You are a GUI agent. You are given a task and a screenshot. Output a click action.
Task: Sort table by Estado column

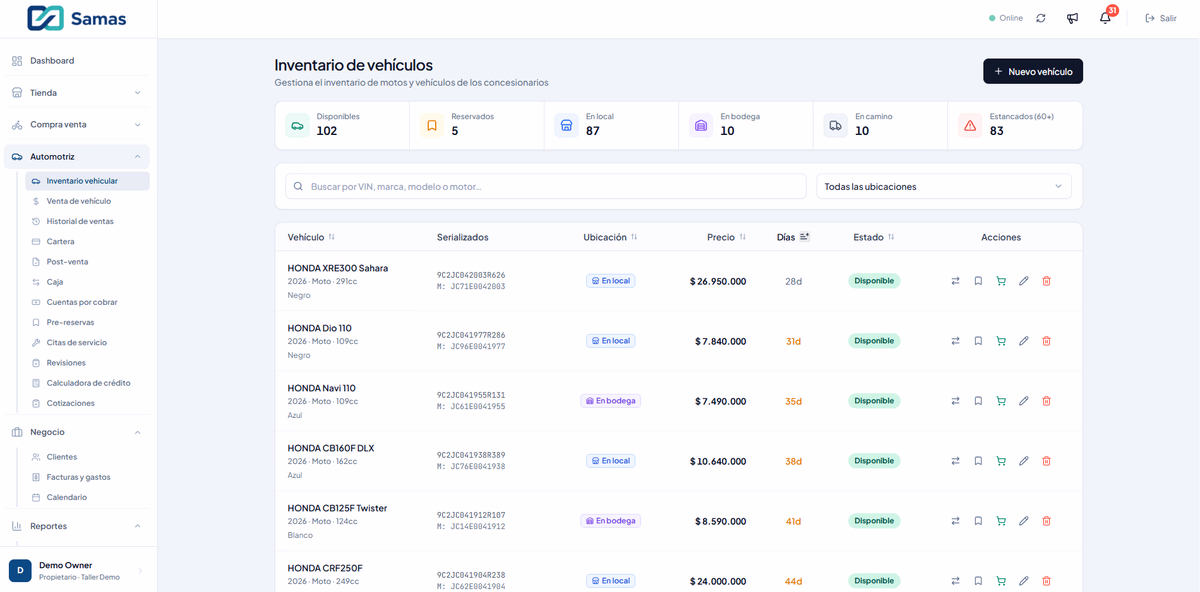(x=874, y=237)
